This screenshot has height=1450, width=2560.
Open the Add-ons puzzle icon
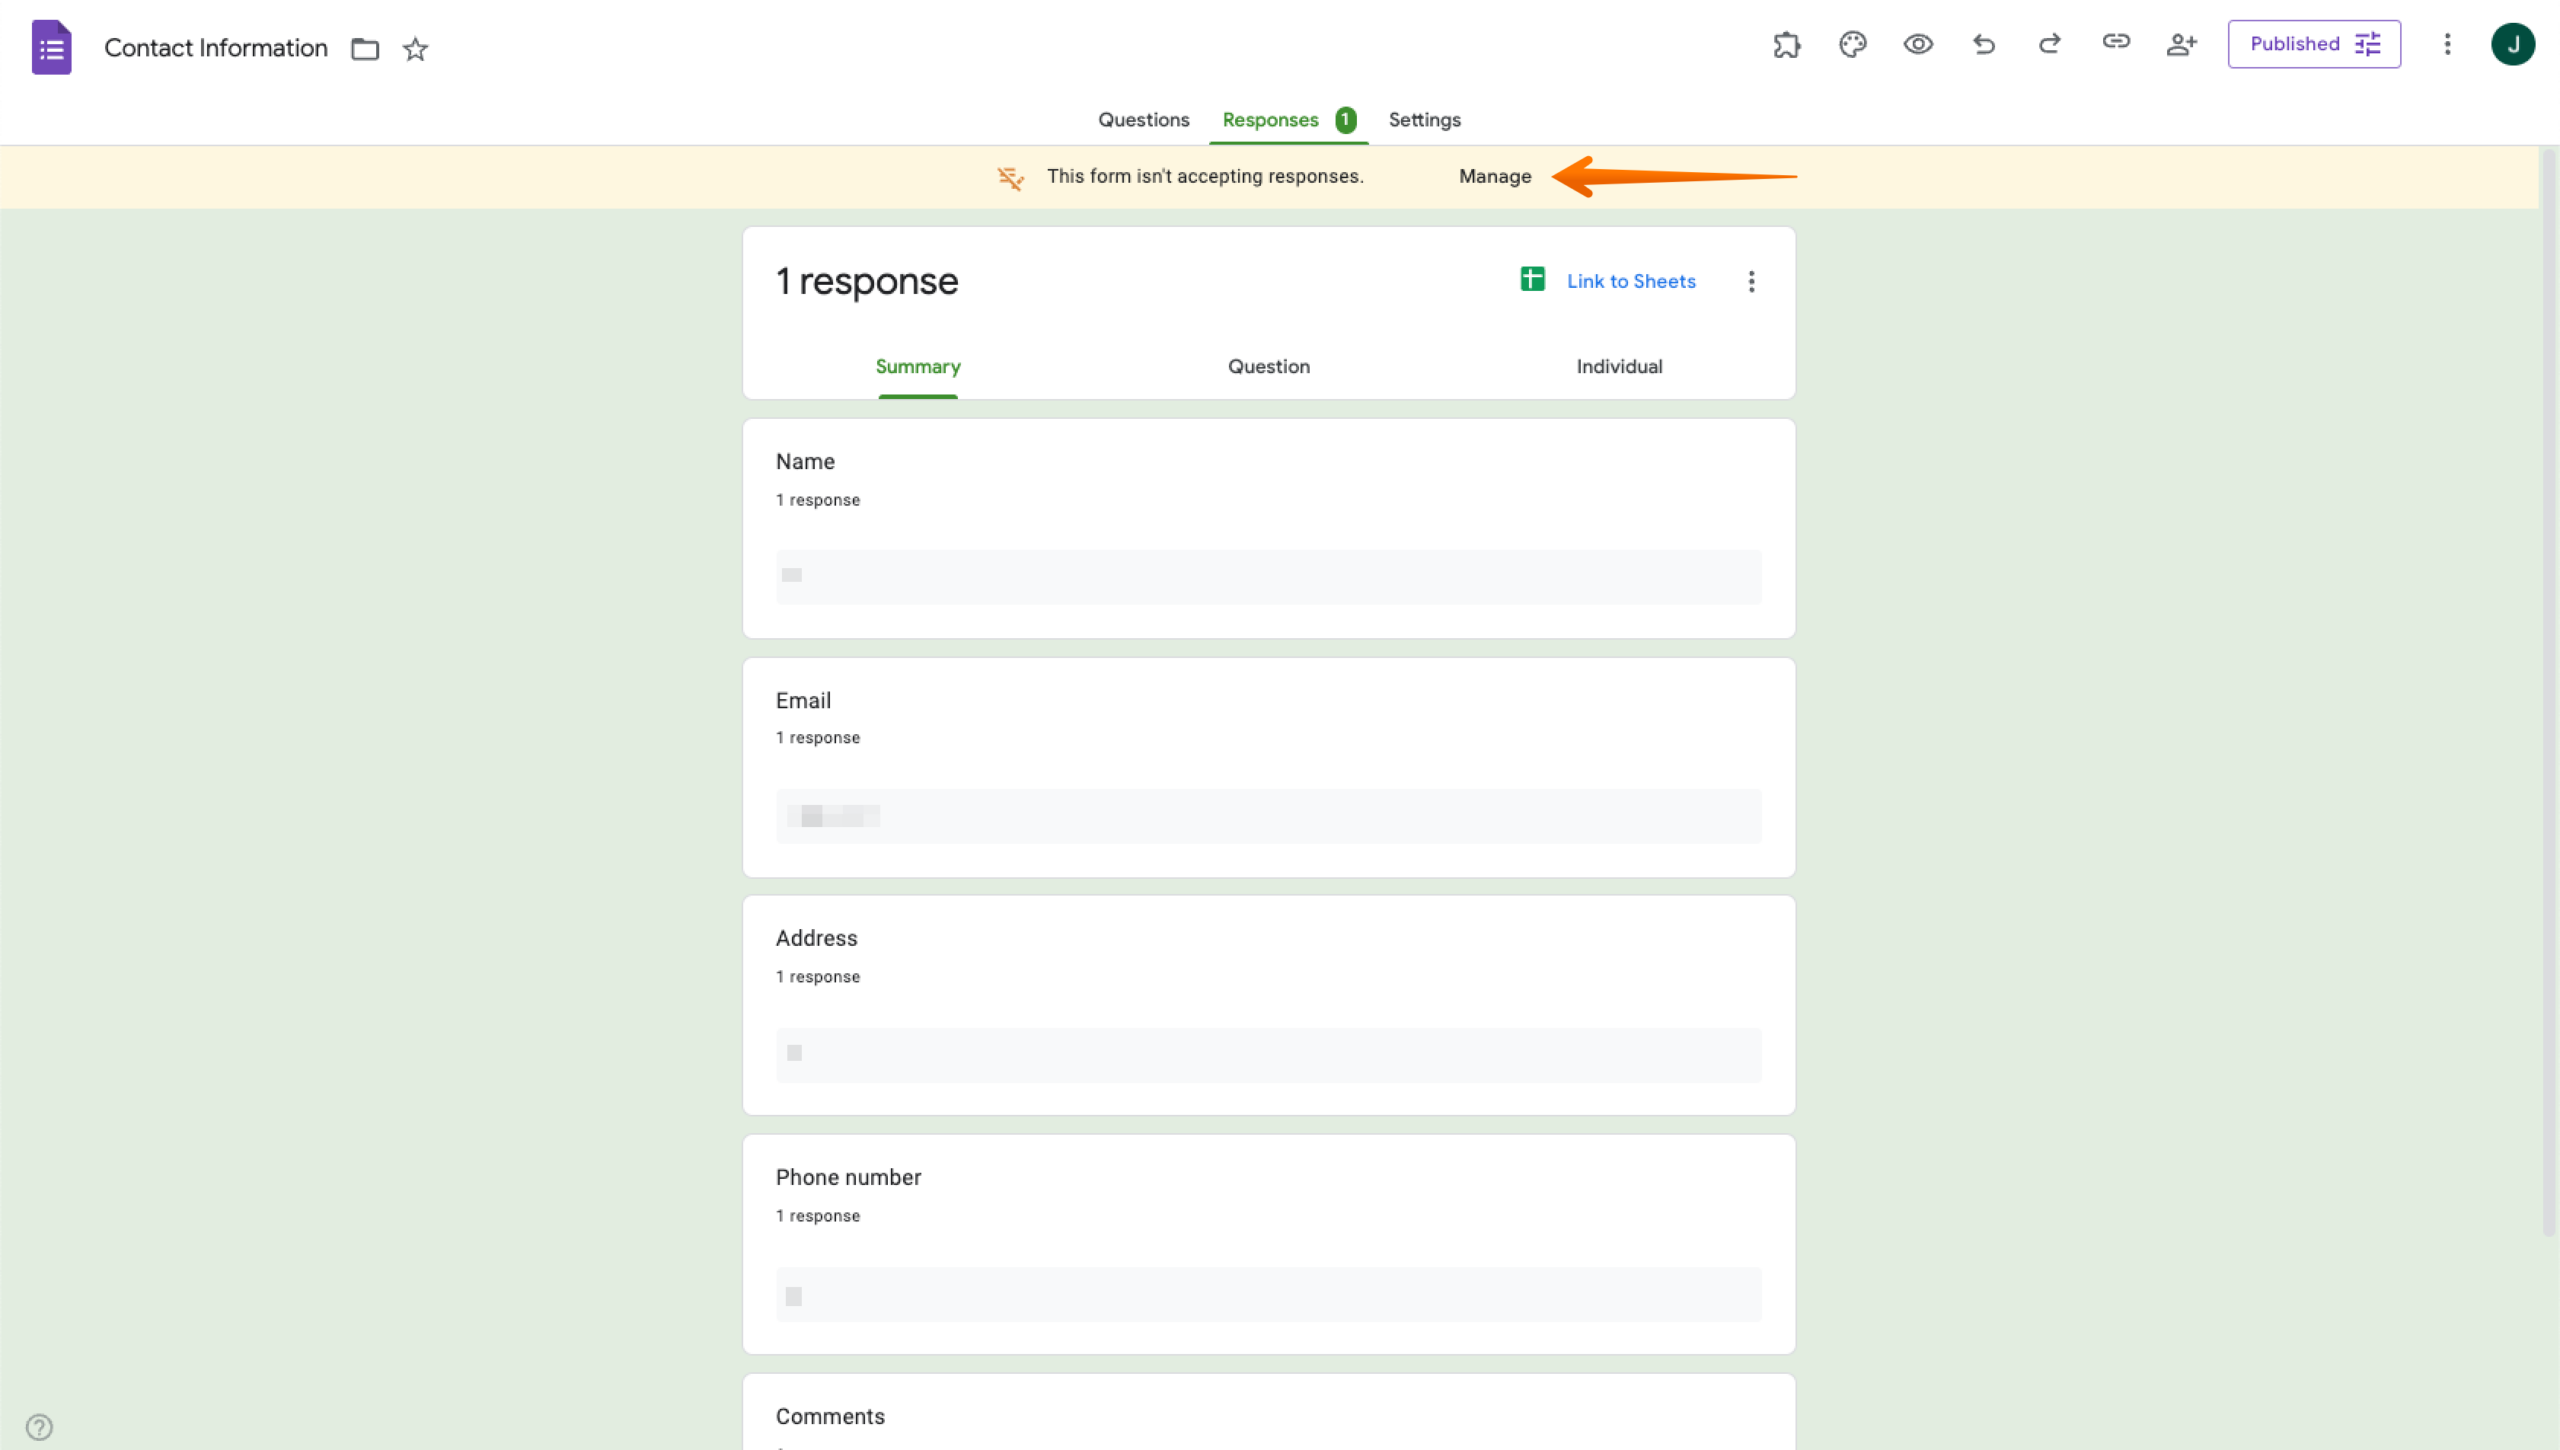coord(1787,44)
